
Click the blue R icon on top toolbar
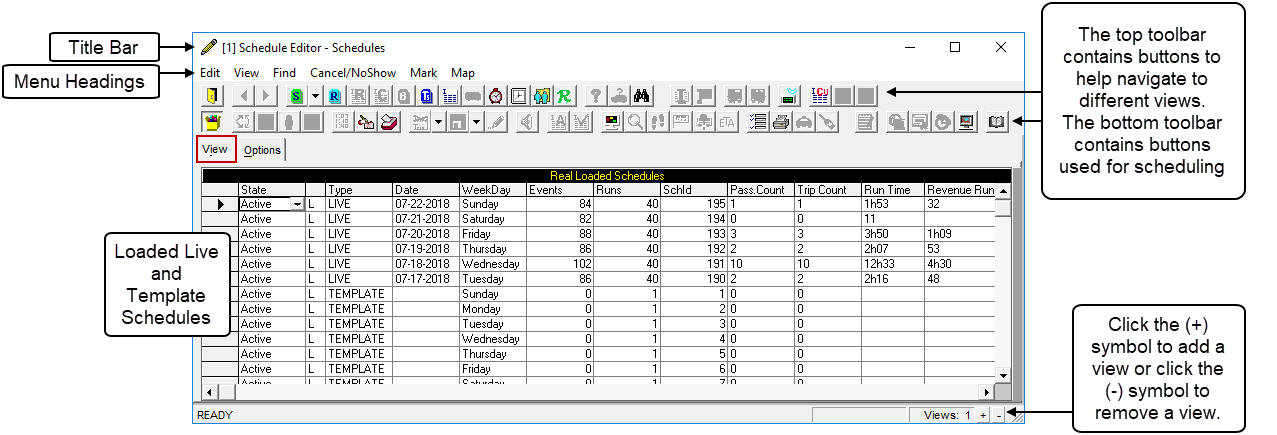tap(334, 96)
